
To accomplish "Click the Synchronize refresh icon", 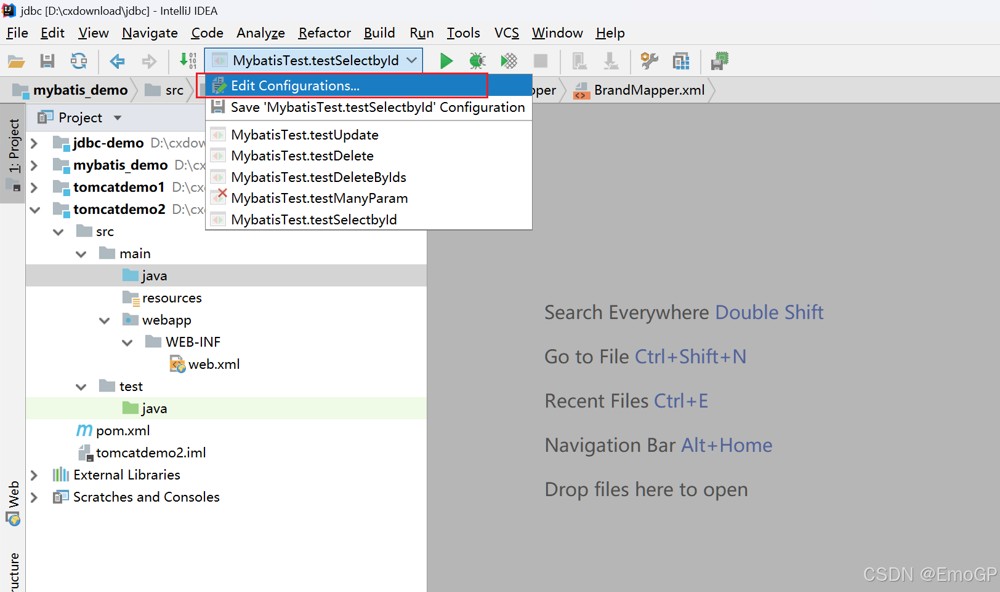I will 78,61.
